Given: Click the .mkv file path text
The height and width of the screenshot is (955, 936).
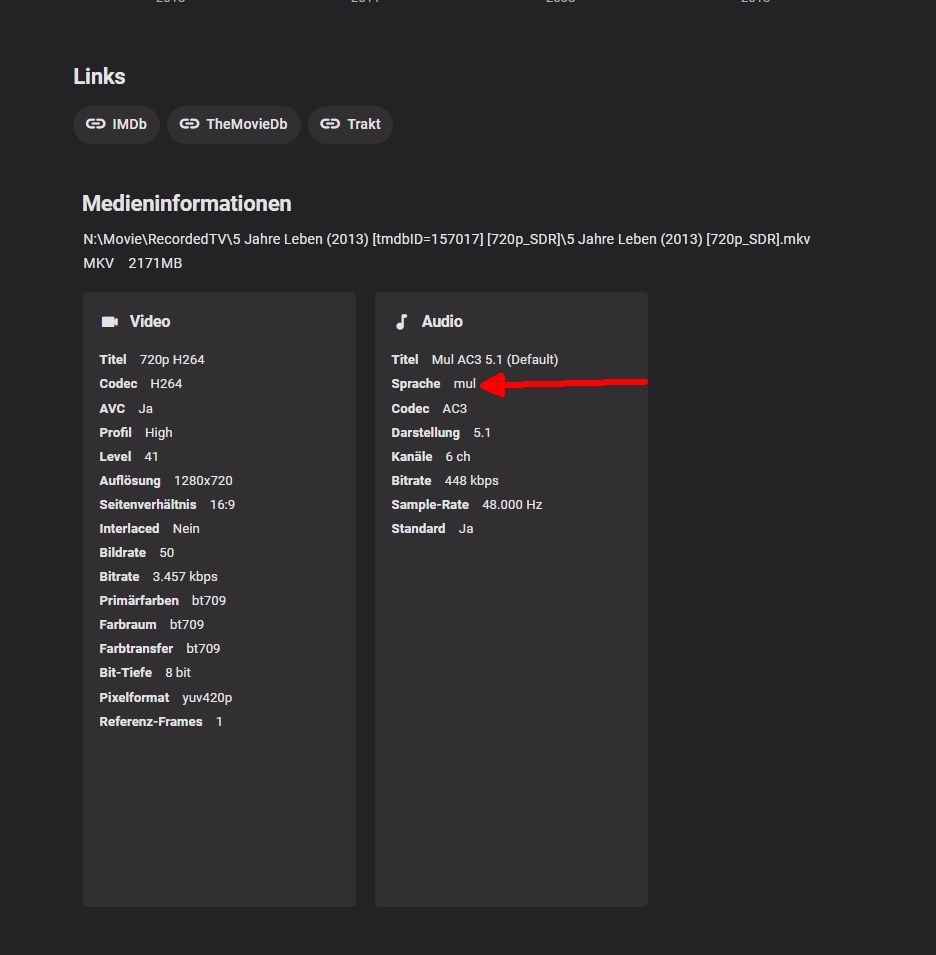Looking at the screenshot, I should [446, 239].
